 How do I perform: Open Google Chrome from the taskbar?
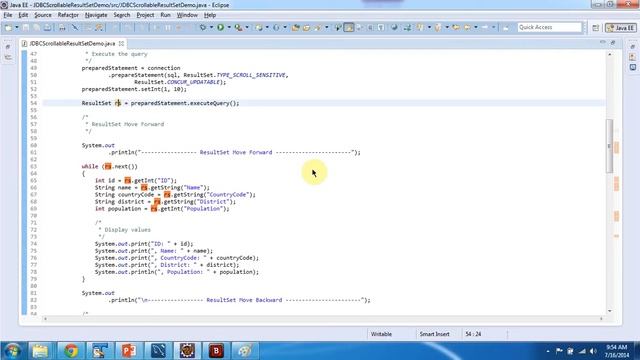[71, 351]
